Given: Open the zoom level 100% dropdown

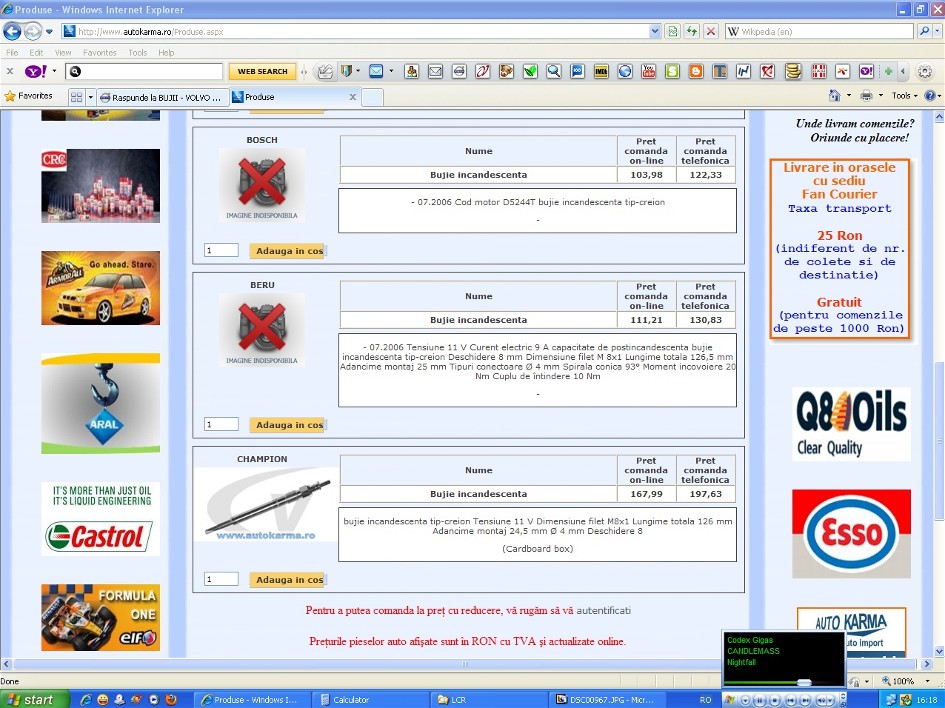Looking at the screenshot, I should 928,681.
